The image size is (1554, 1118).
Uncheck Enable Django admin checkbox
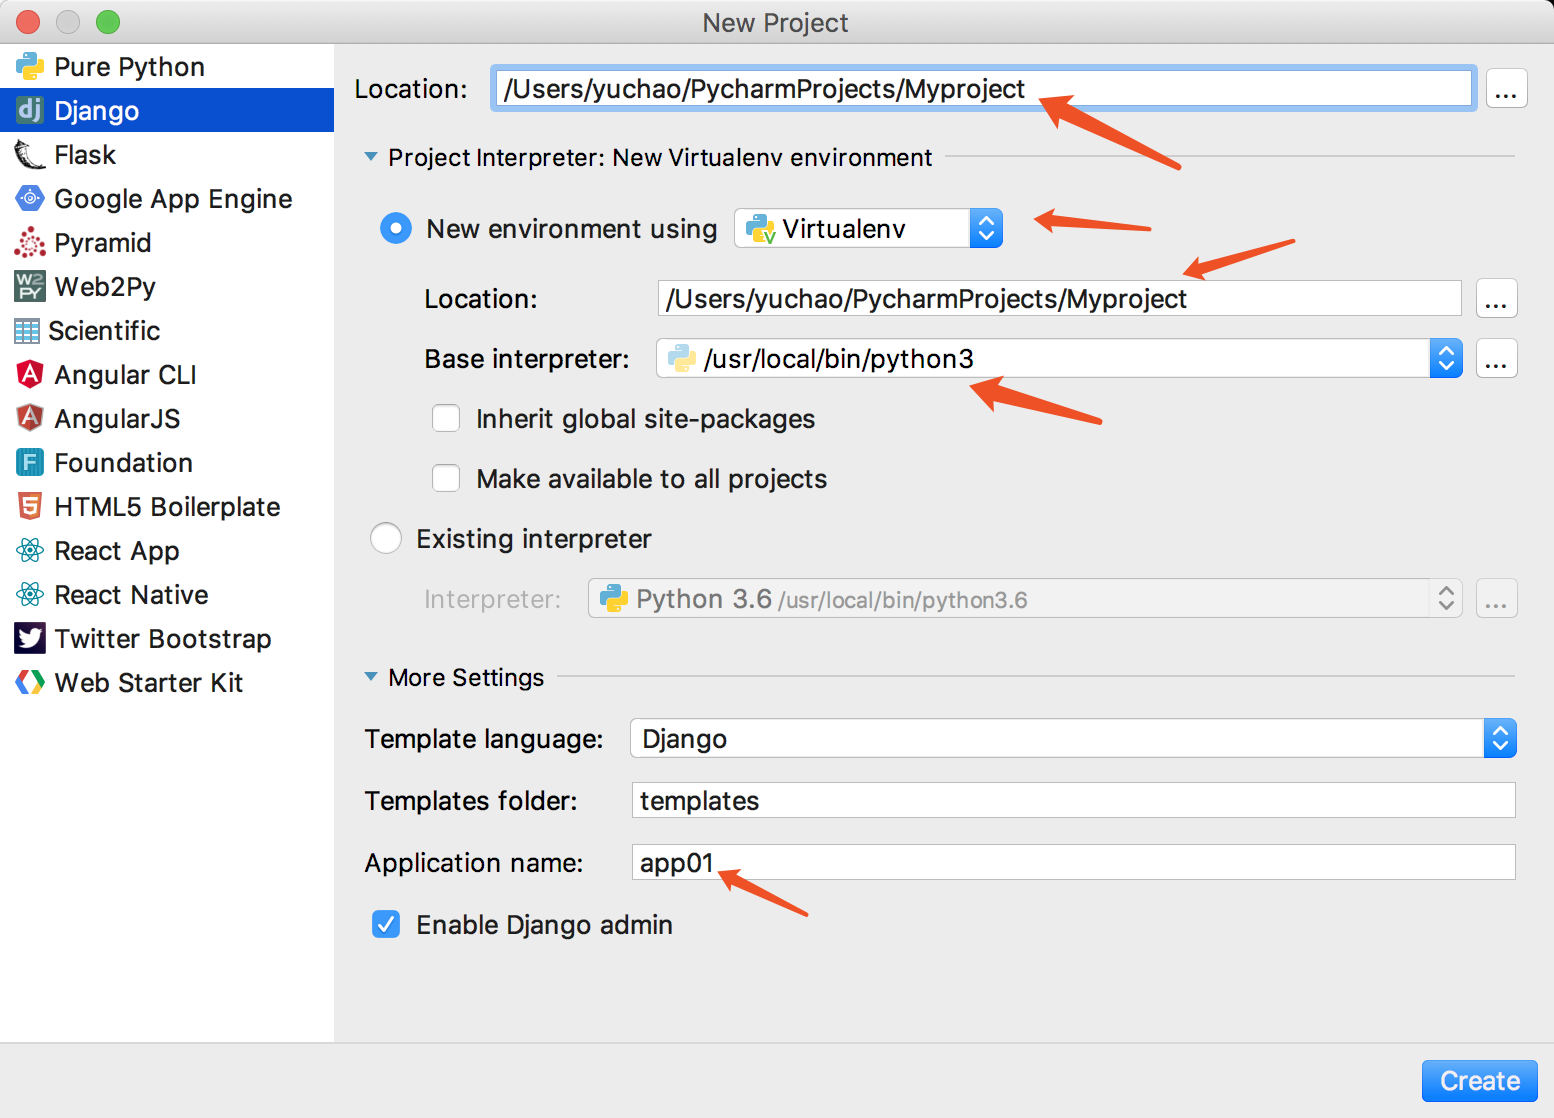pos(386,925)
